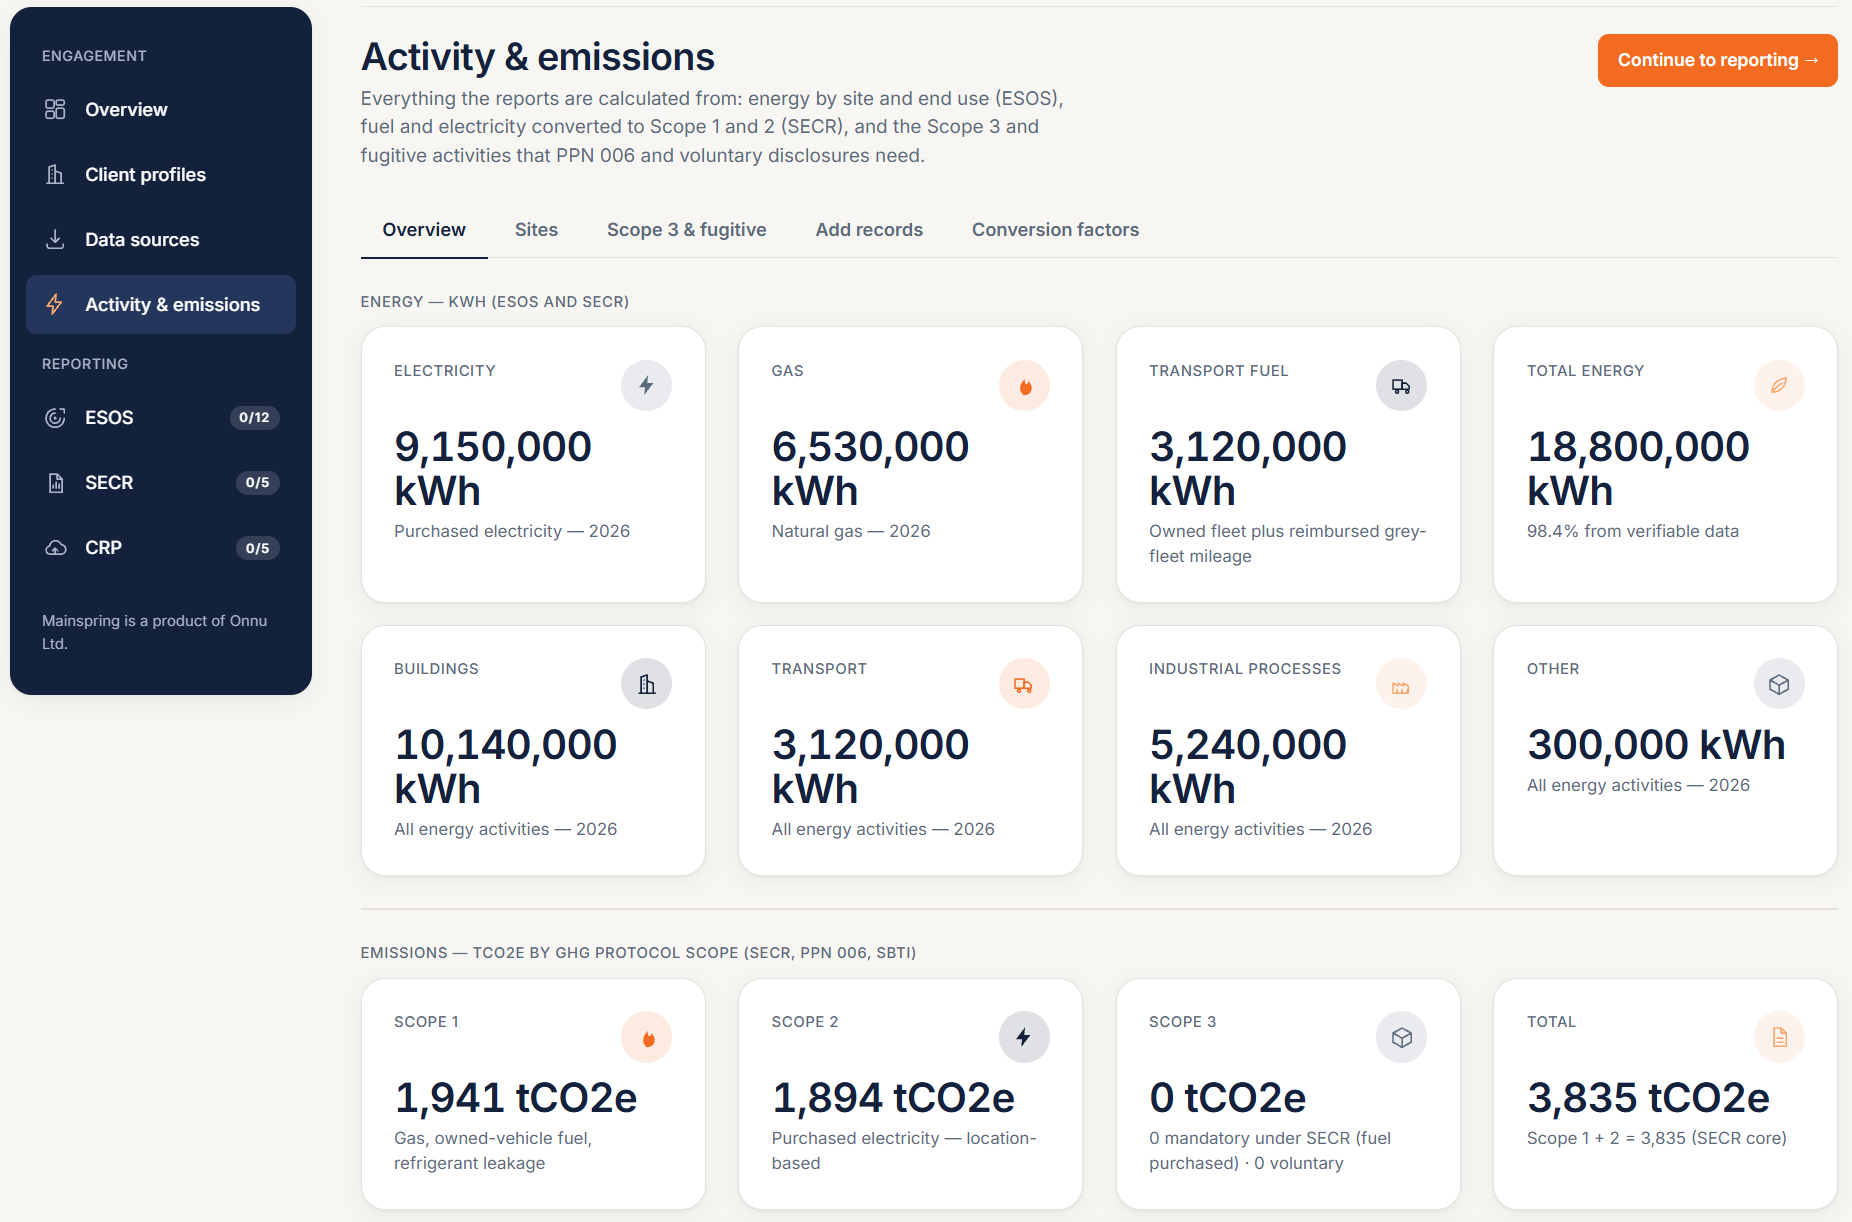Image resolution: width=1852 pixels, height=1222 pixels.
Task: Switch to the Overview tab
Action: [424, 229]
